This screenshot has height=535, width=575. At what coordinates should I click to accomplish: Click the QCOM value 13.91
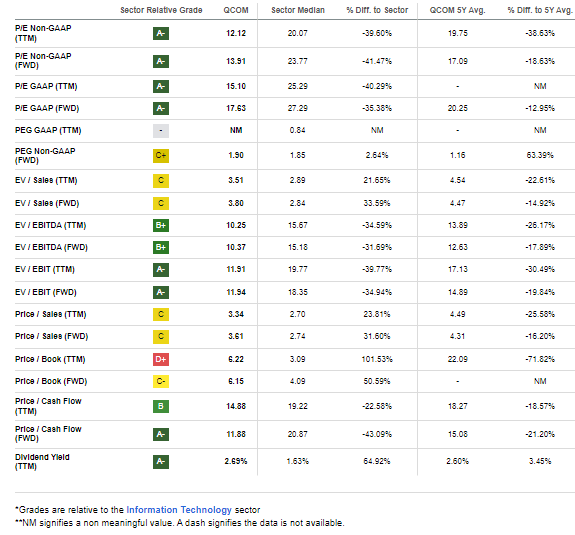(x=236, y=61)
